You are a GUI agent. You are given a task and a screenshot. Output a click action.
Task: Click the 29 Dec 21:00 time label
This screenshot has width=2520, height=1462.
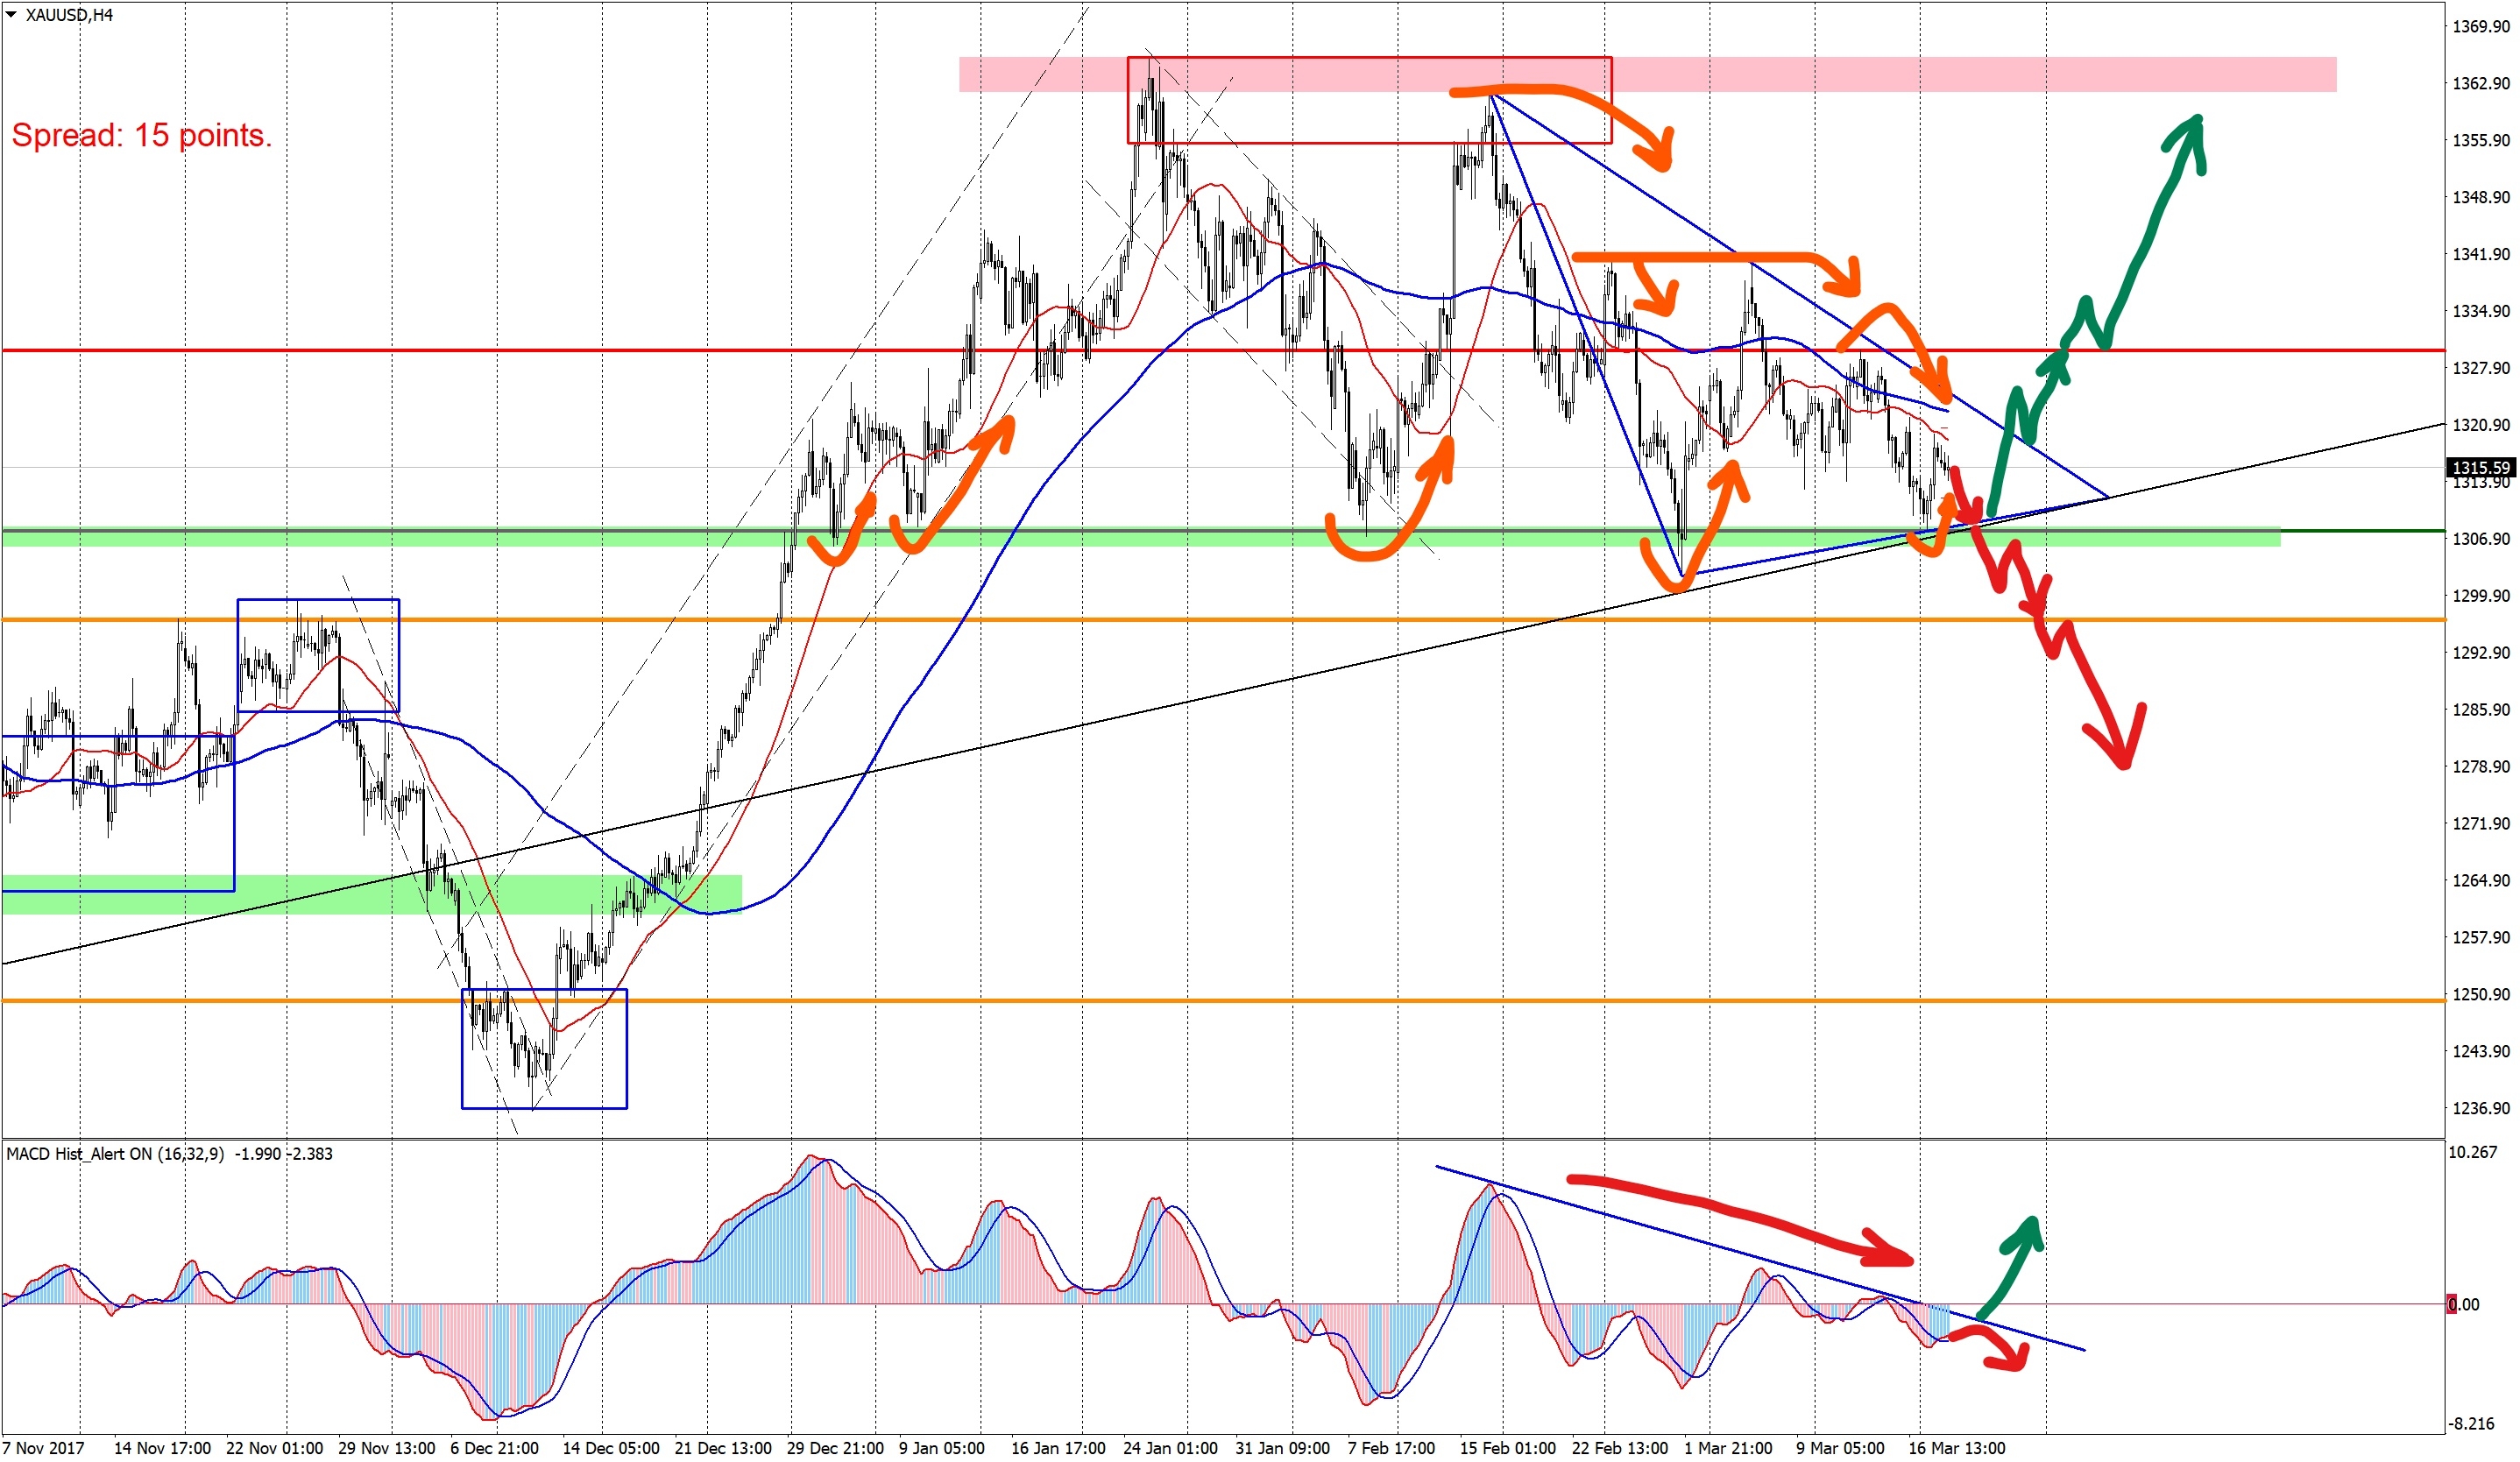click(835, 1449)
